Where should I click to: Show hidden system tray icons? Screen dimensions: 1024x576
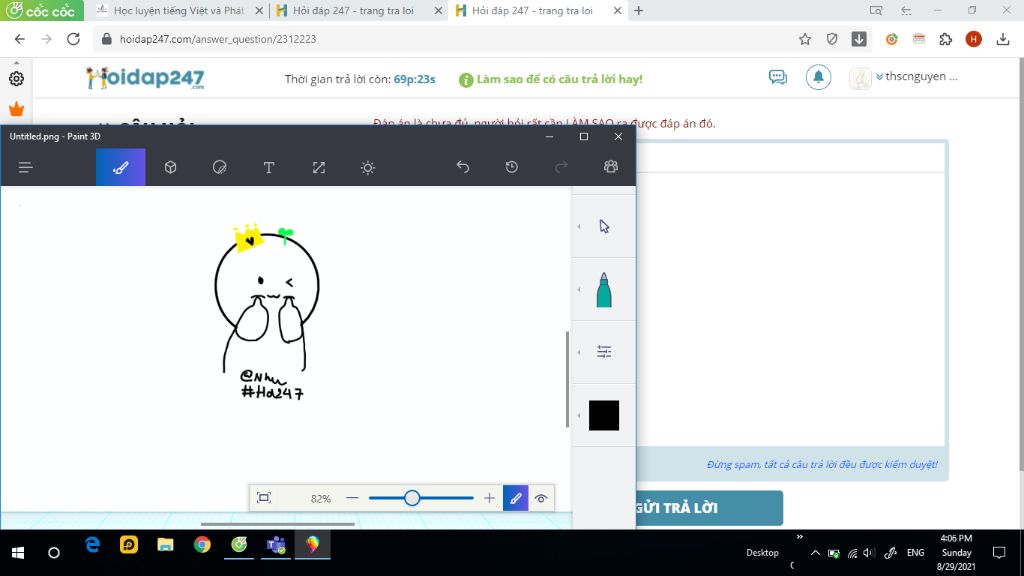click(815, 552)
